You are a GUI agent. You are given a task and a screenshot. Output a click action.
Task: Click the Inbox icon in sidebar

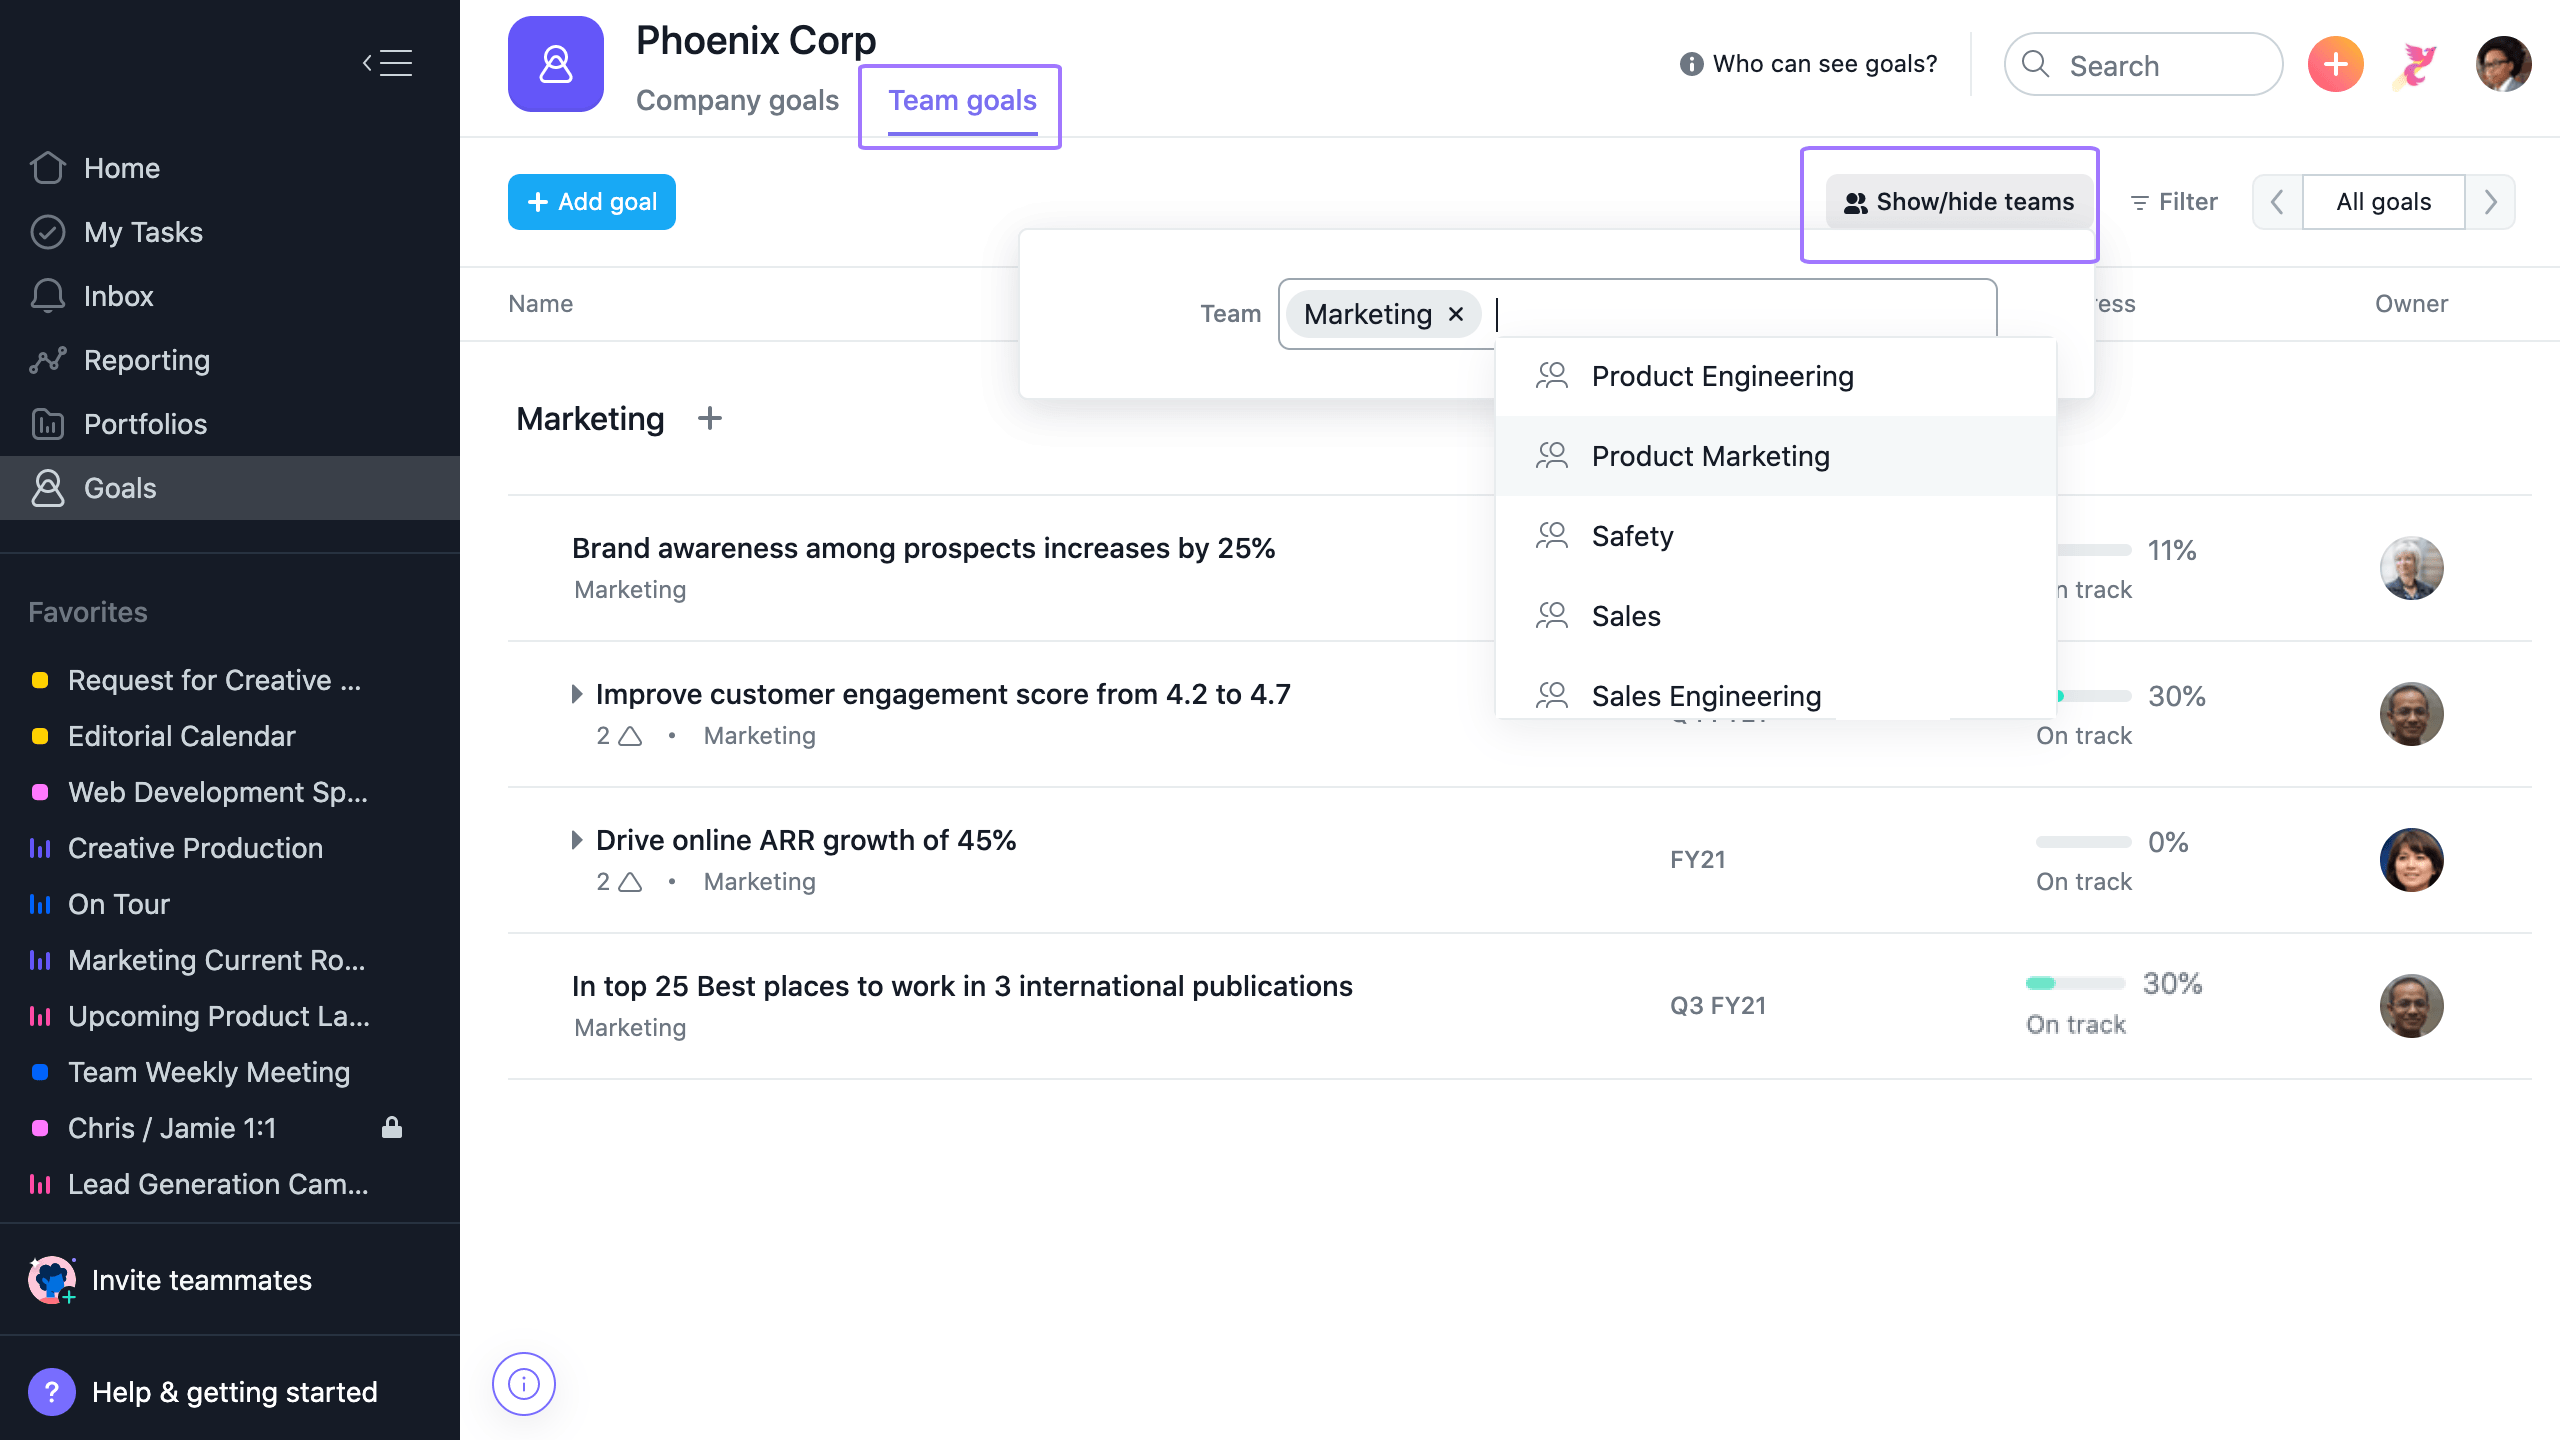47,294
